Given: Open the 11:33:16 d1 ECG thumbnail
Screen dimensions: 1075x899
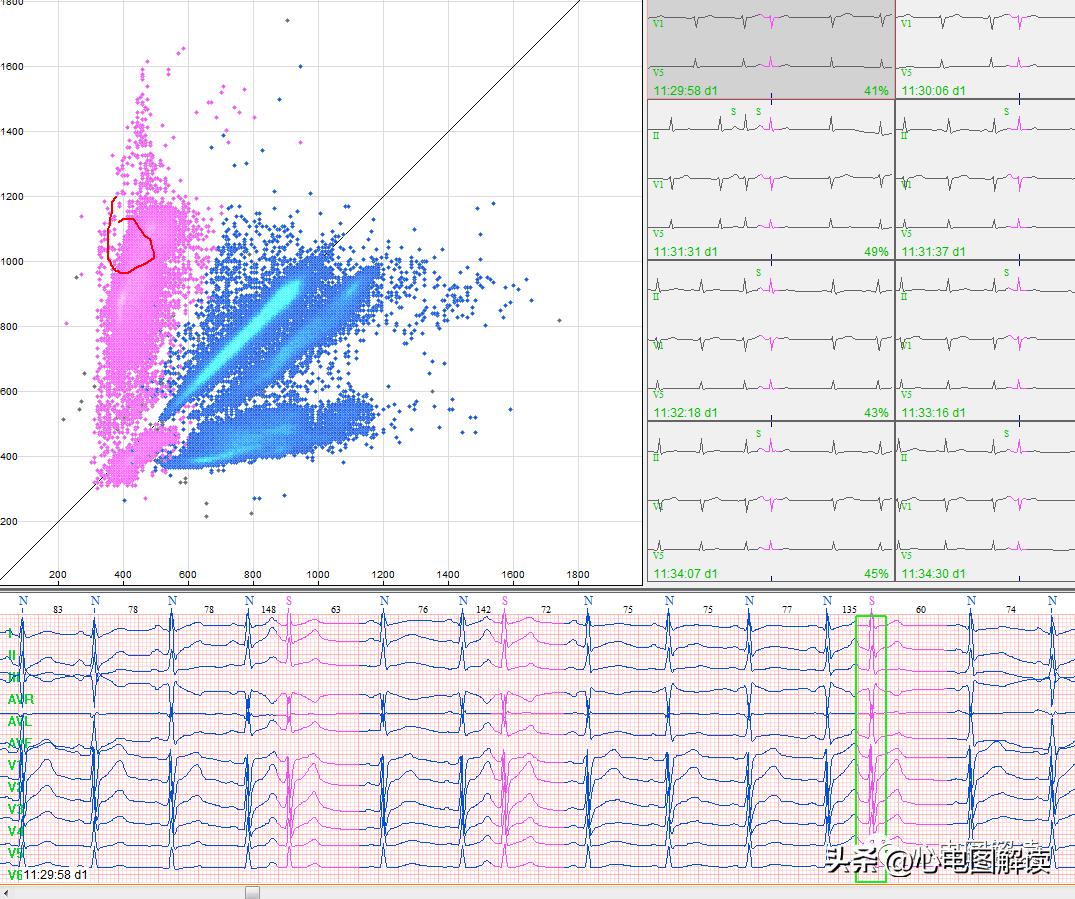Looking at the screenshot, I should click(985, 340).
